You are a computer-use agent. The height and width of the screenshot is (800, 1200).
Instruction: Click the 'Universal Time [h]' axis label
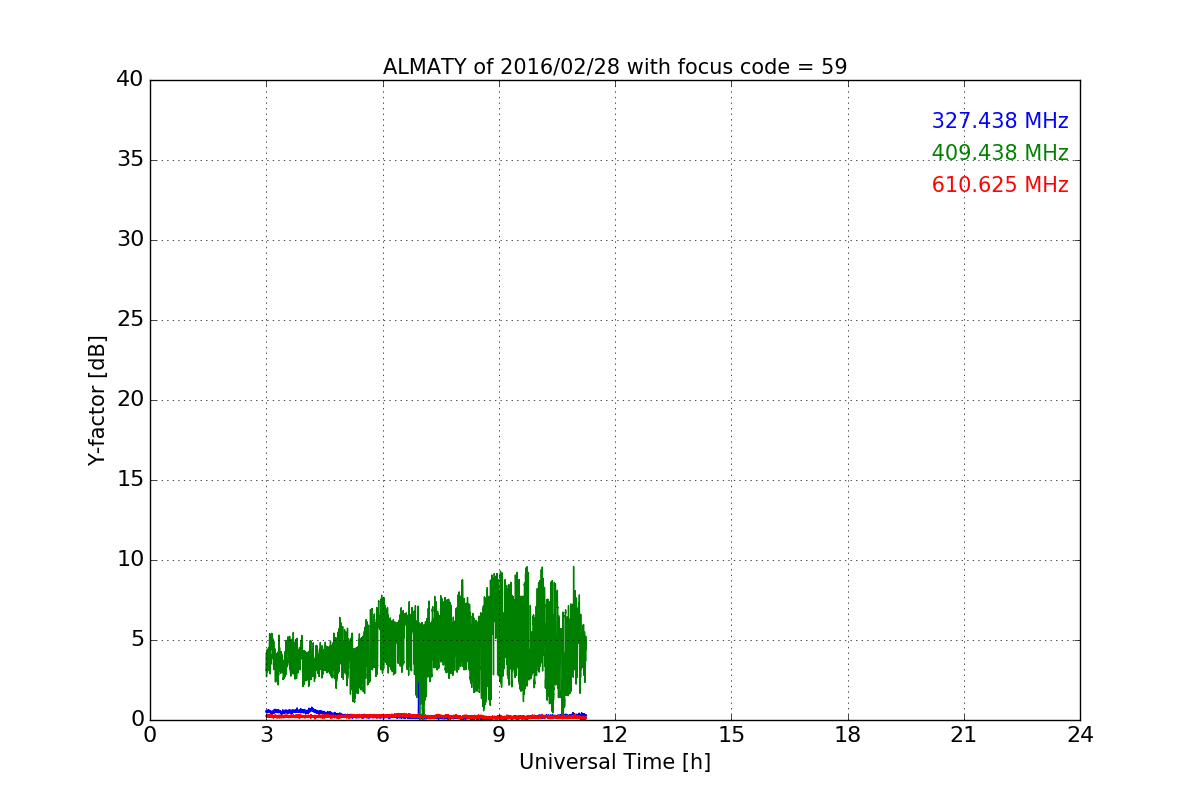pos(615,762)
